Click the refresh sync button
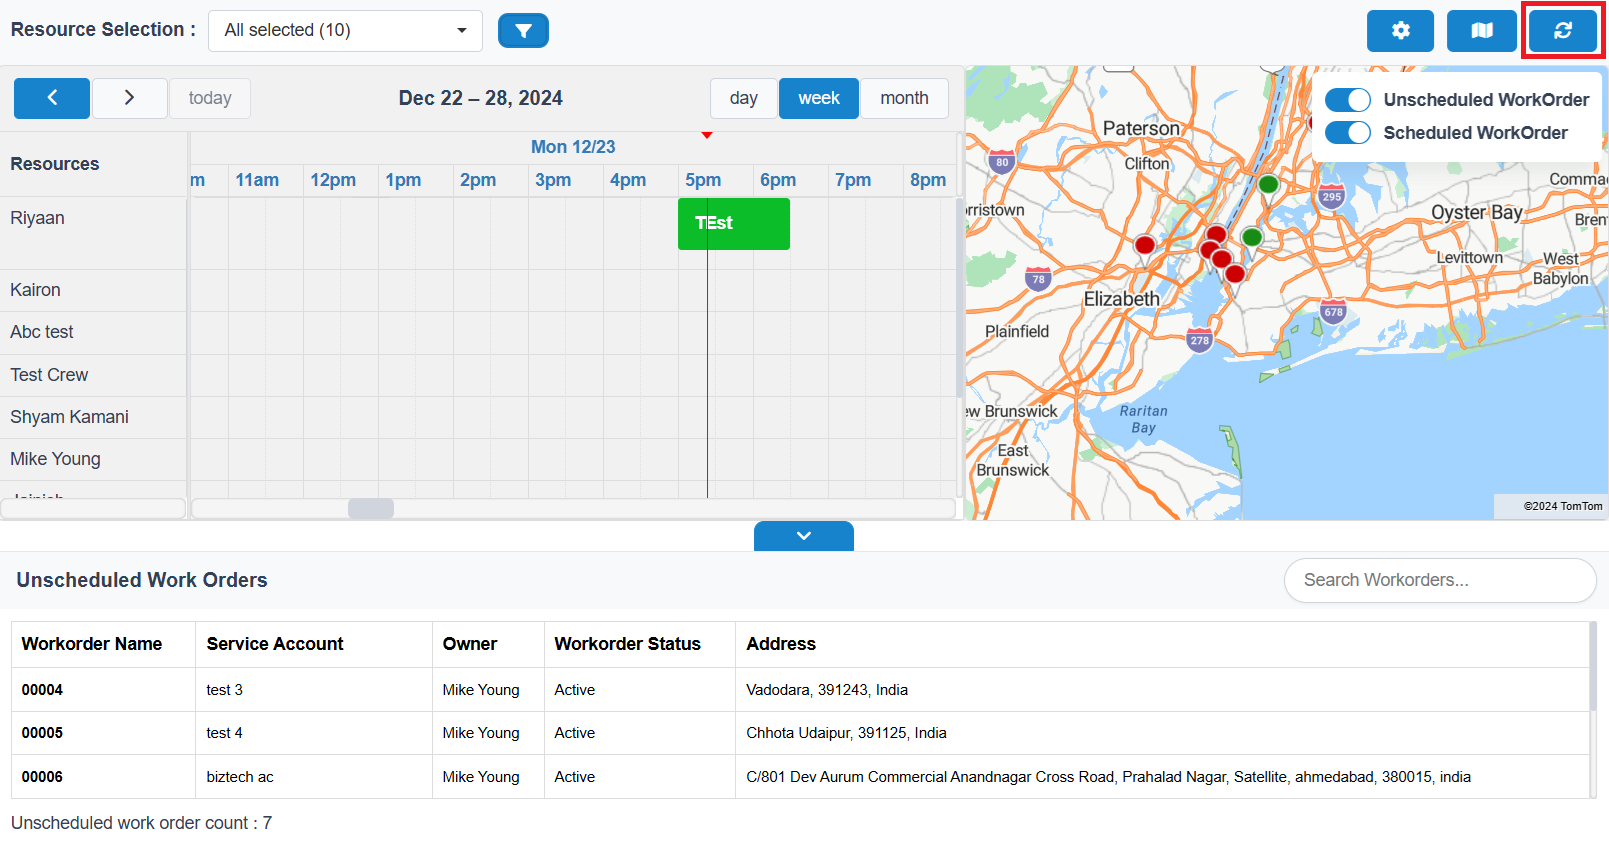Image resolution: width=1609 pixels, height=843 pixels. [1563, 31]
